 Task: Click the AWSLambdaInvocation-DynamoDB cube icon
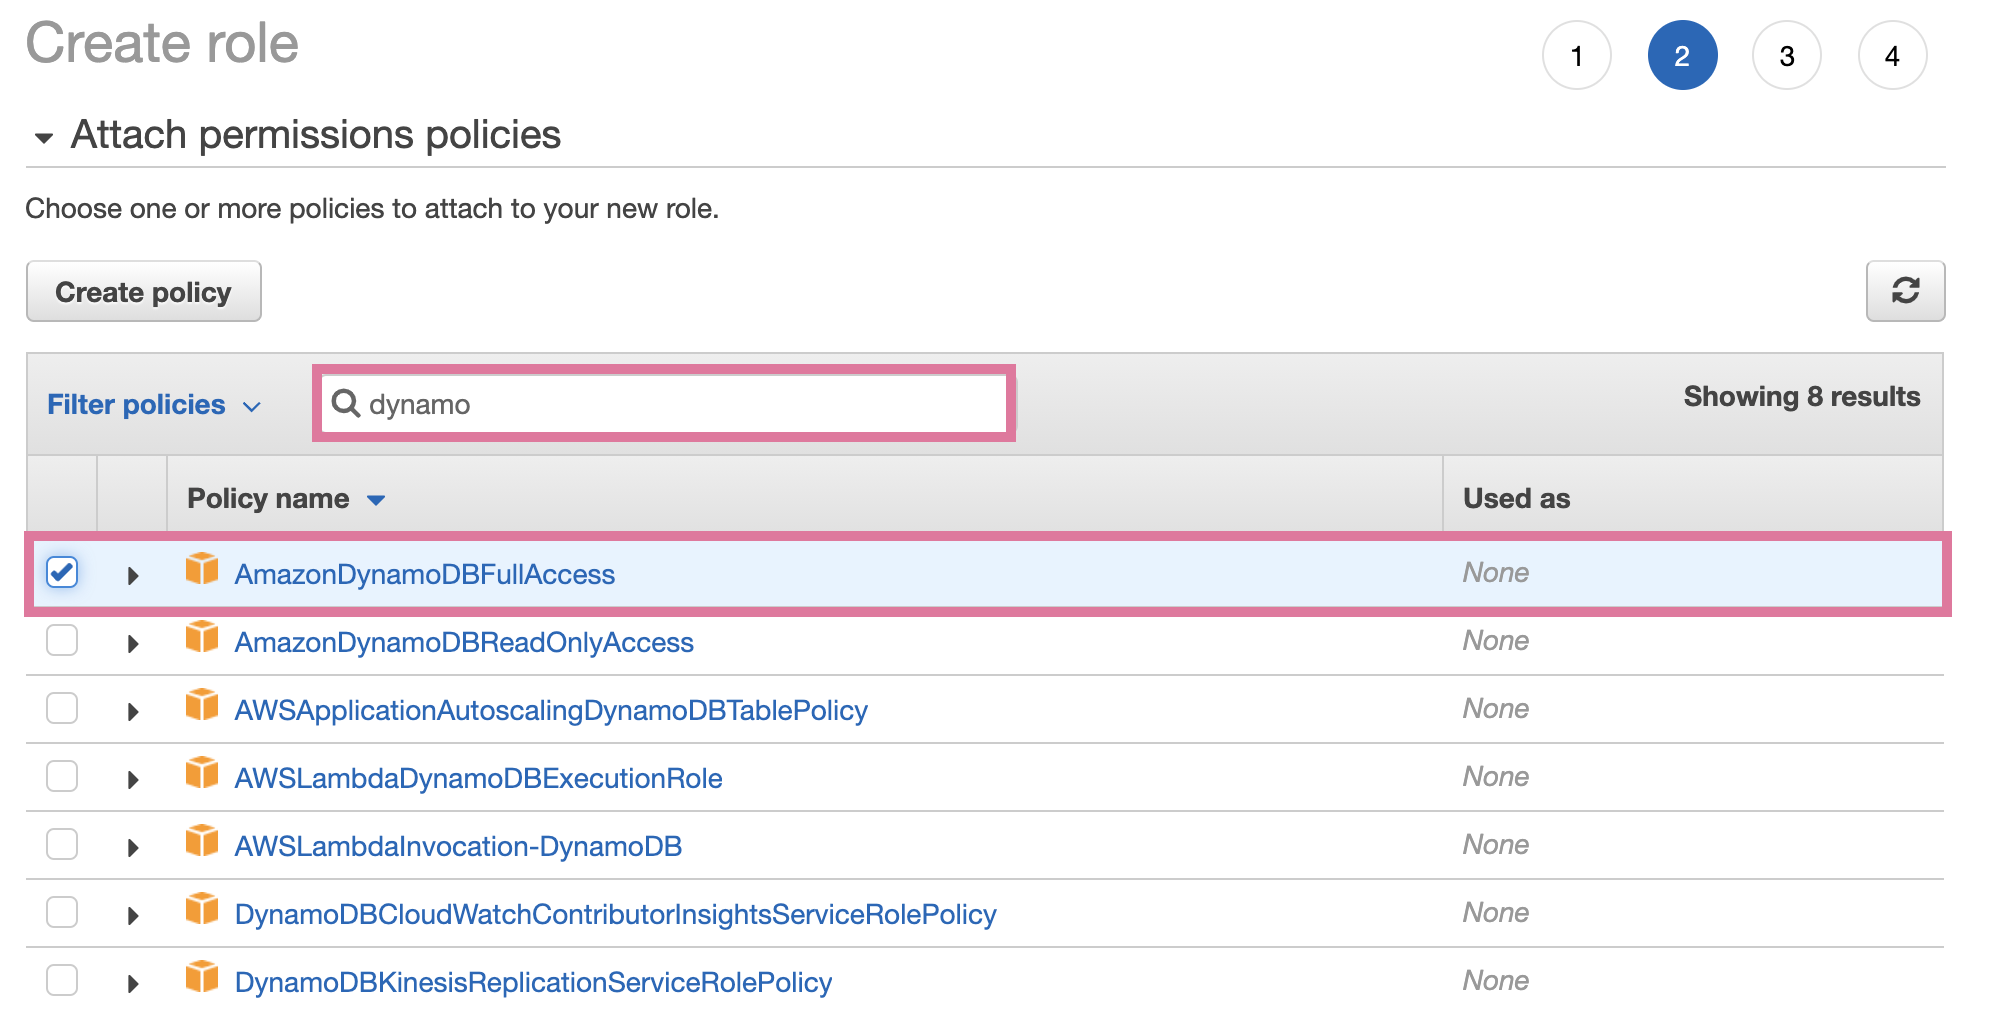(202, 841)
